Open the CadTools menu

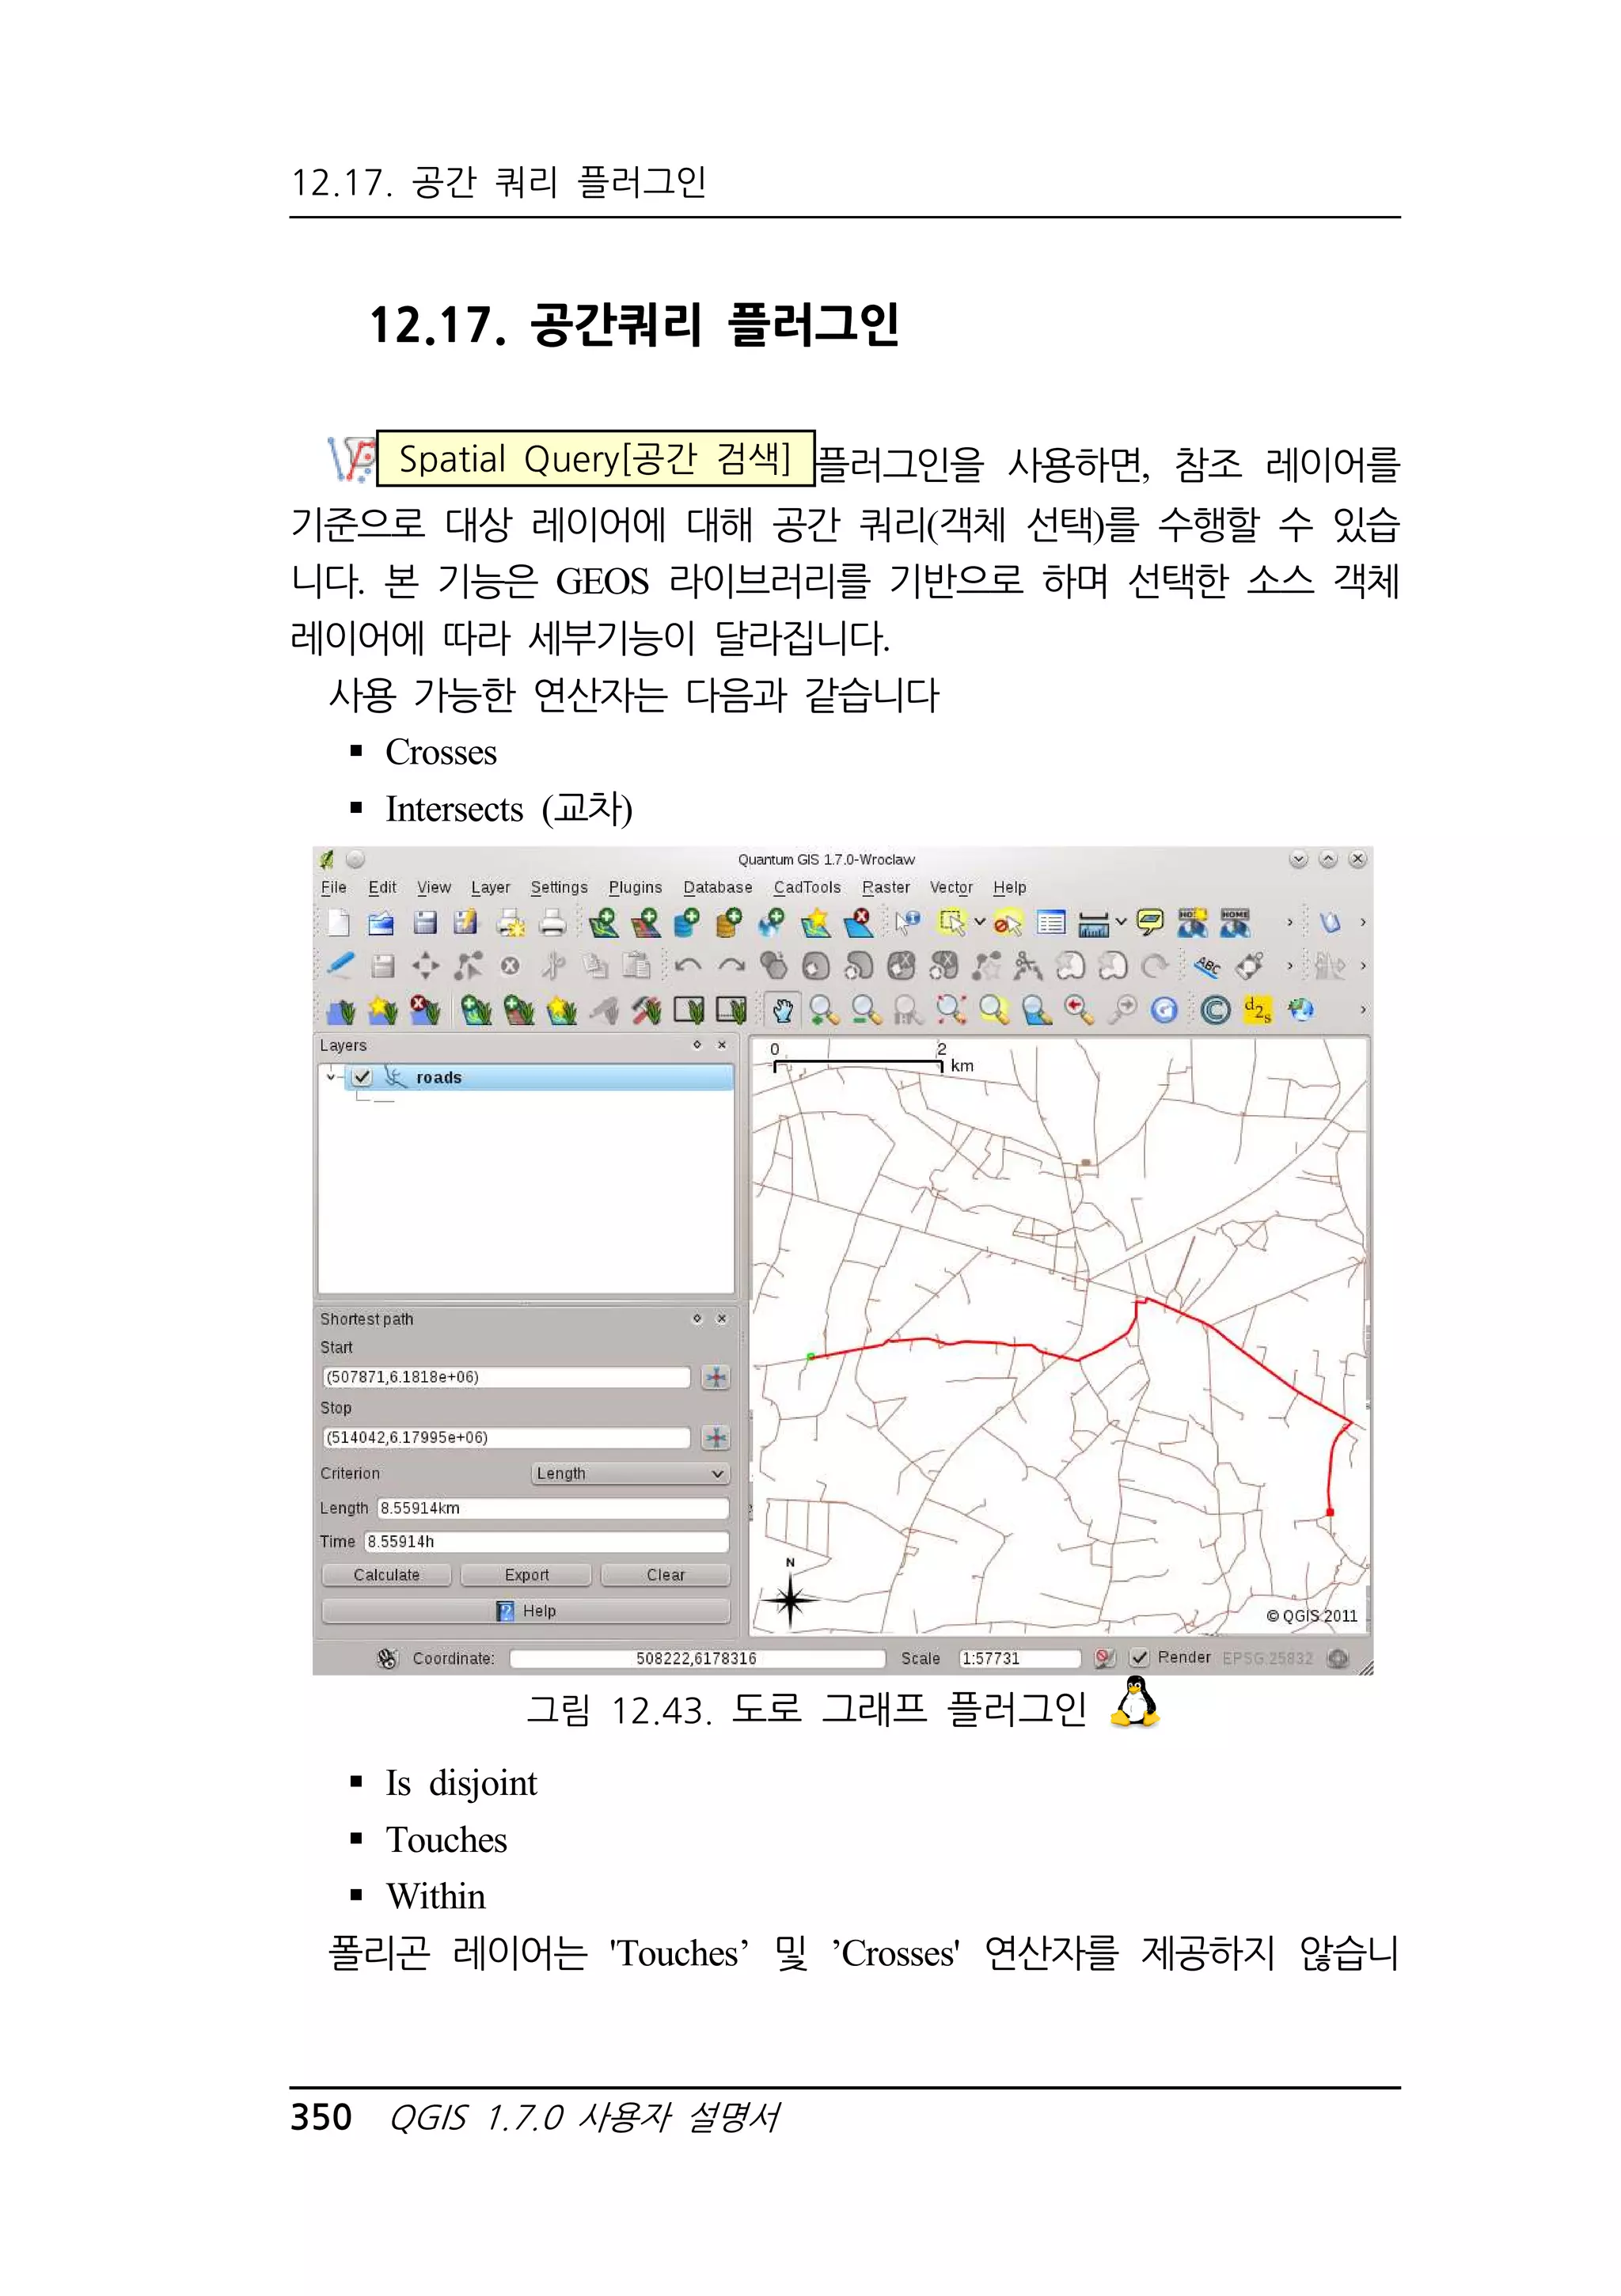(x=807, y=887)
